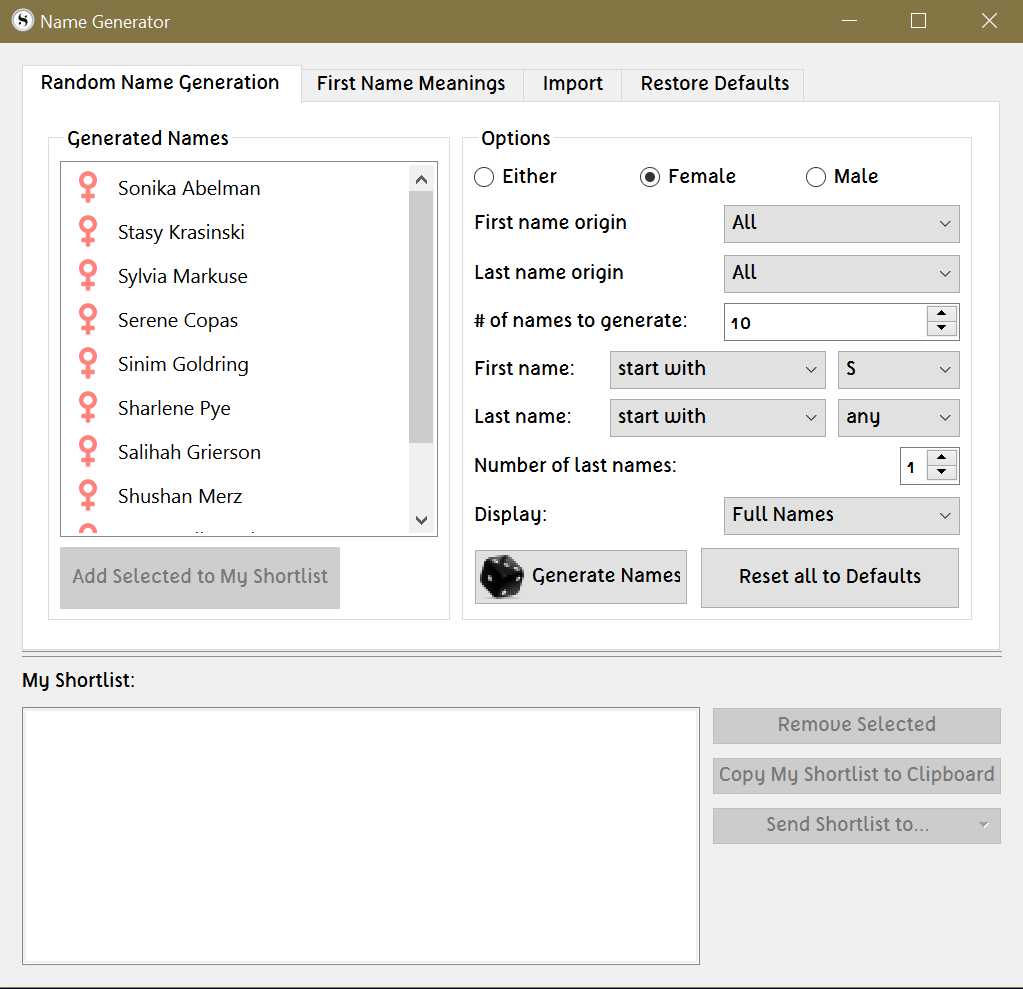
Task: Select the name Serene Copas
Action: [x=177, y=321]
